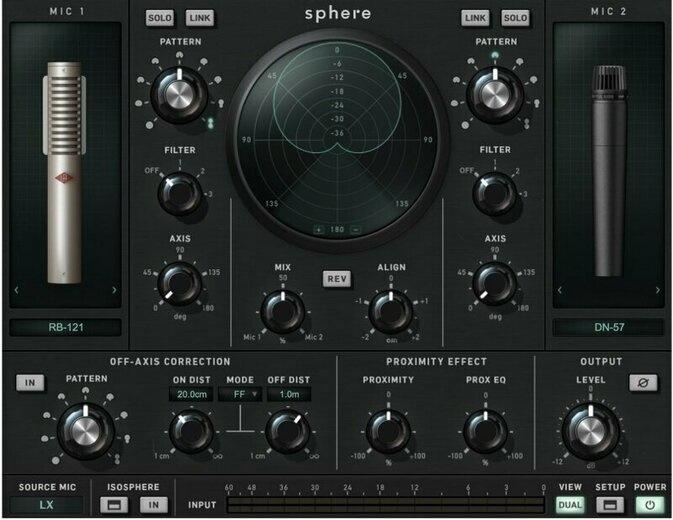Select next microphone arrow in Mic 1
The width and height of the screenshot is (673, 520).
tap(113, 291)
